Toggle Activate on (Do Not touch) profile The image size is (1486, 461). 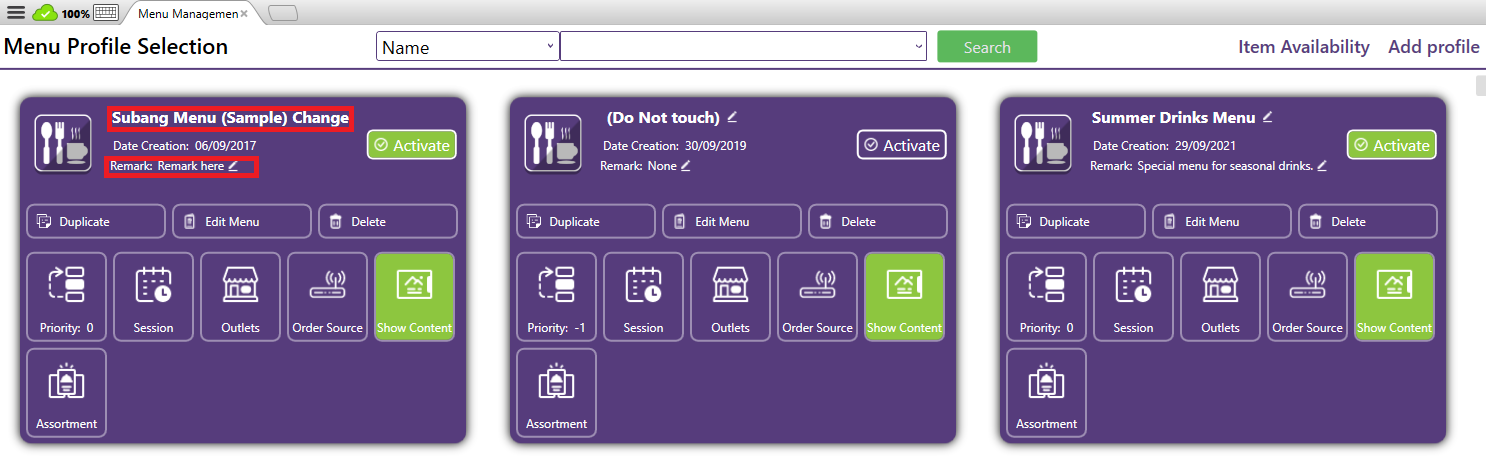click(x=901, y=145)
